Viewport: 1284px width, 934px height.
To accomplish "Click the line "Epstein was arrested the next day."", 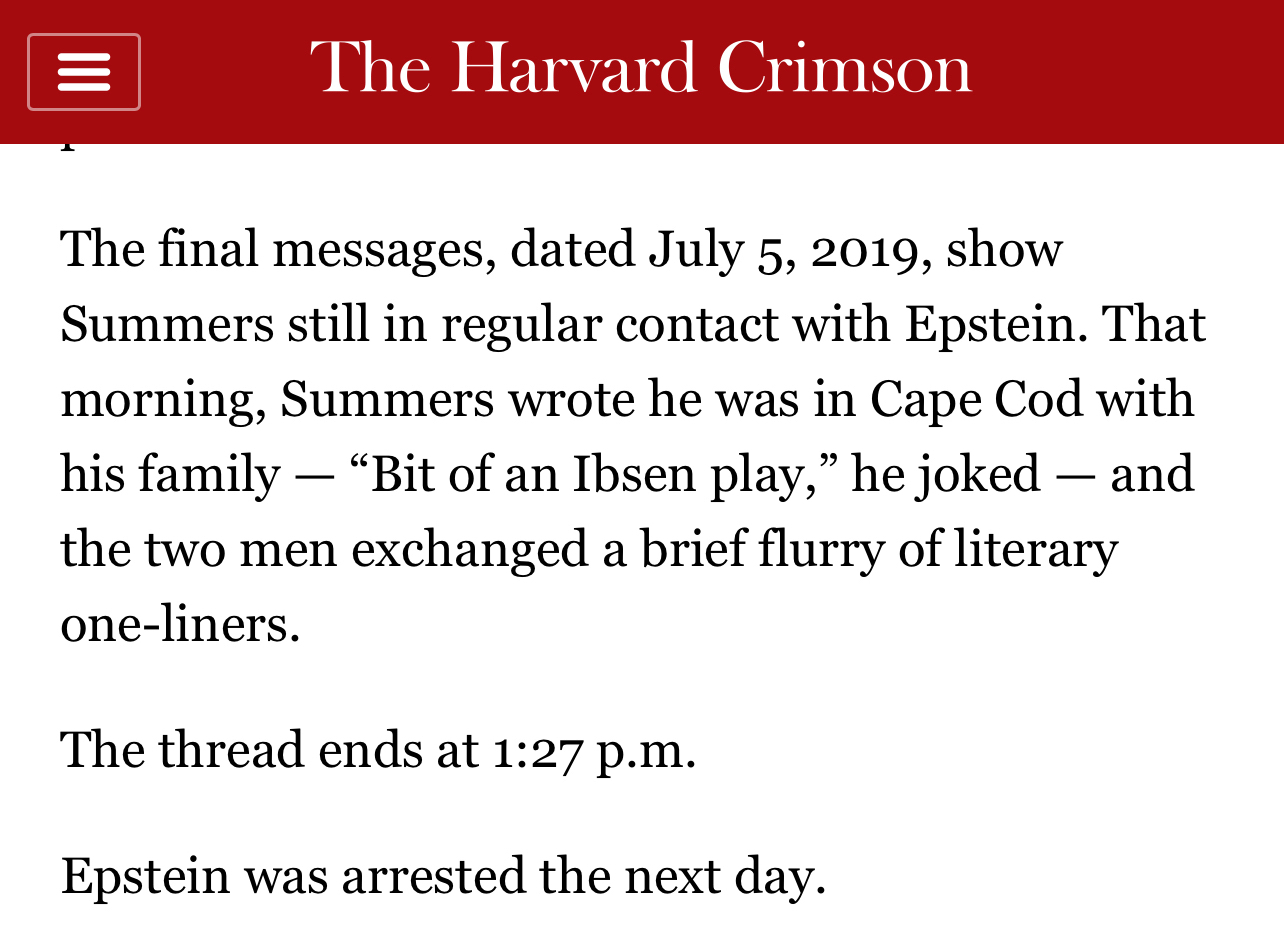I will [443, 876].
